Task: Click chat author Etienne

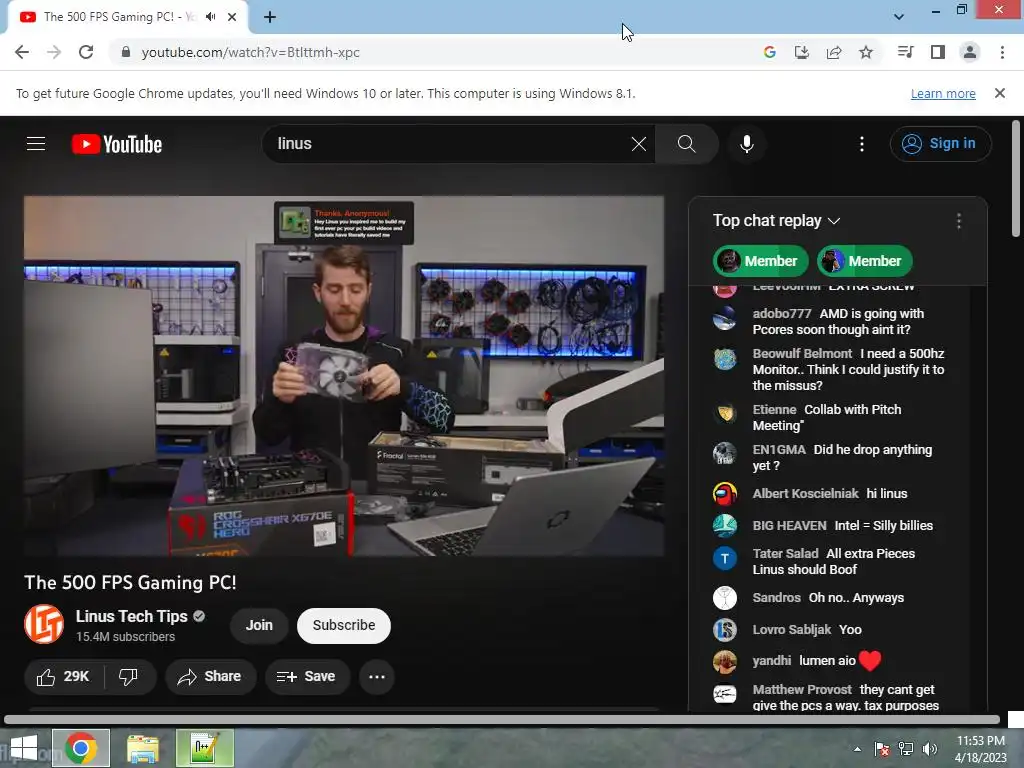Action: [x=774, y=409]
